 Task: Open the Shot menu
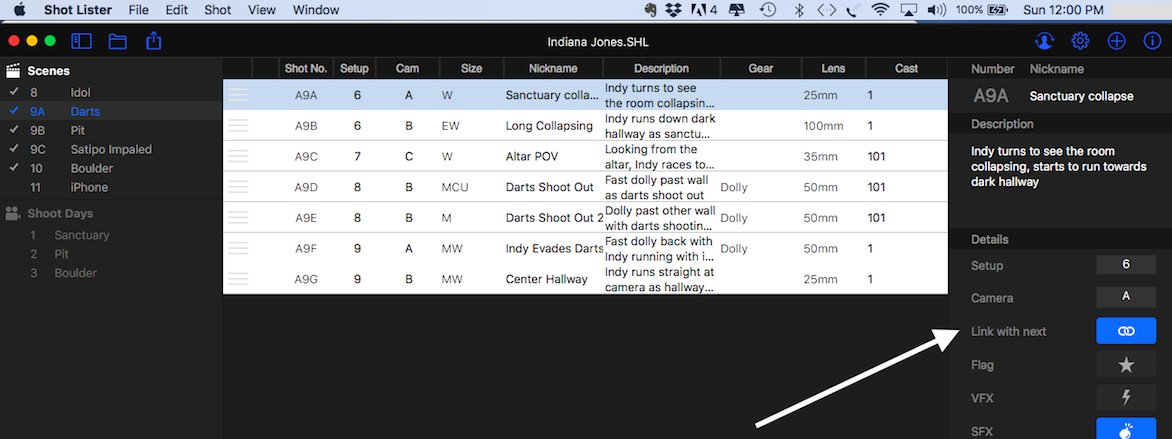tap(218, 10)
